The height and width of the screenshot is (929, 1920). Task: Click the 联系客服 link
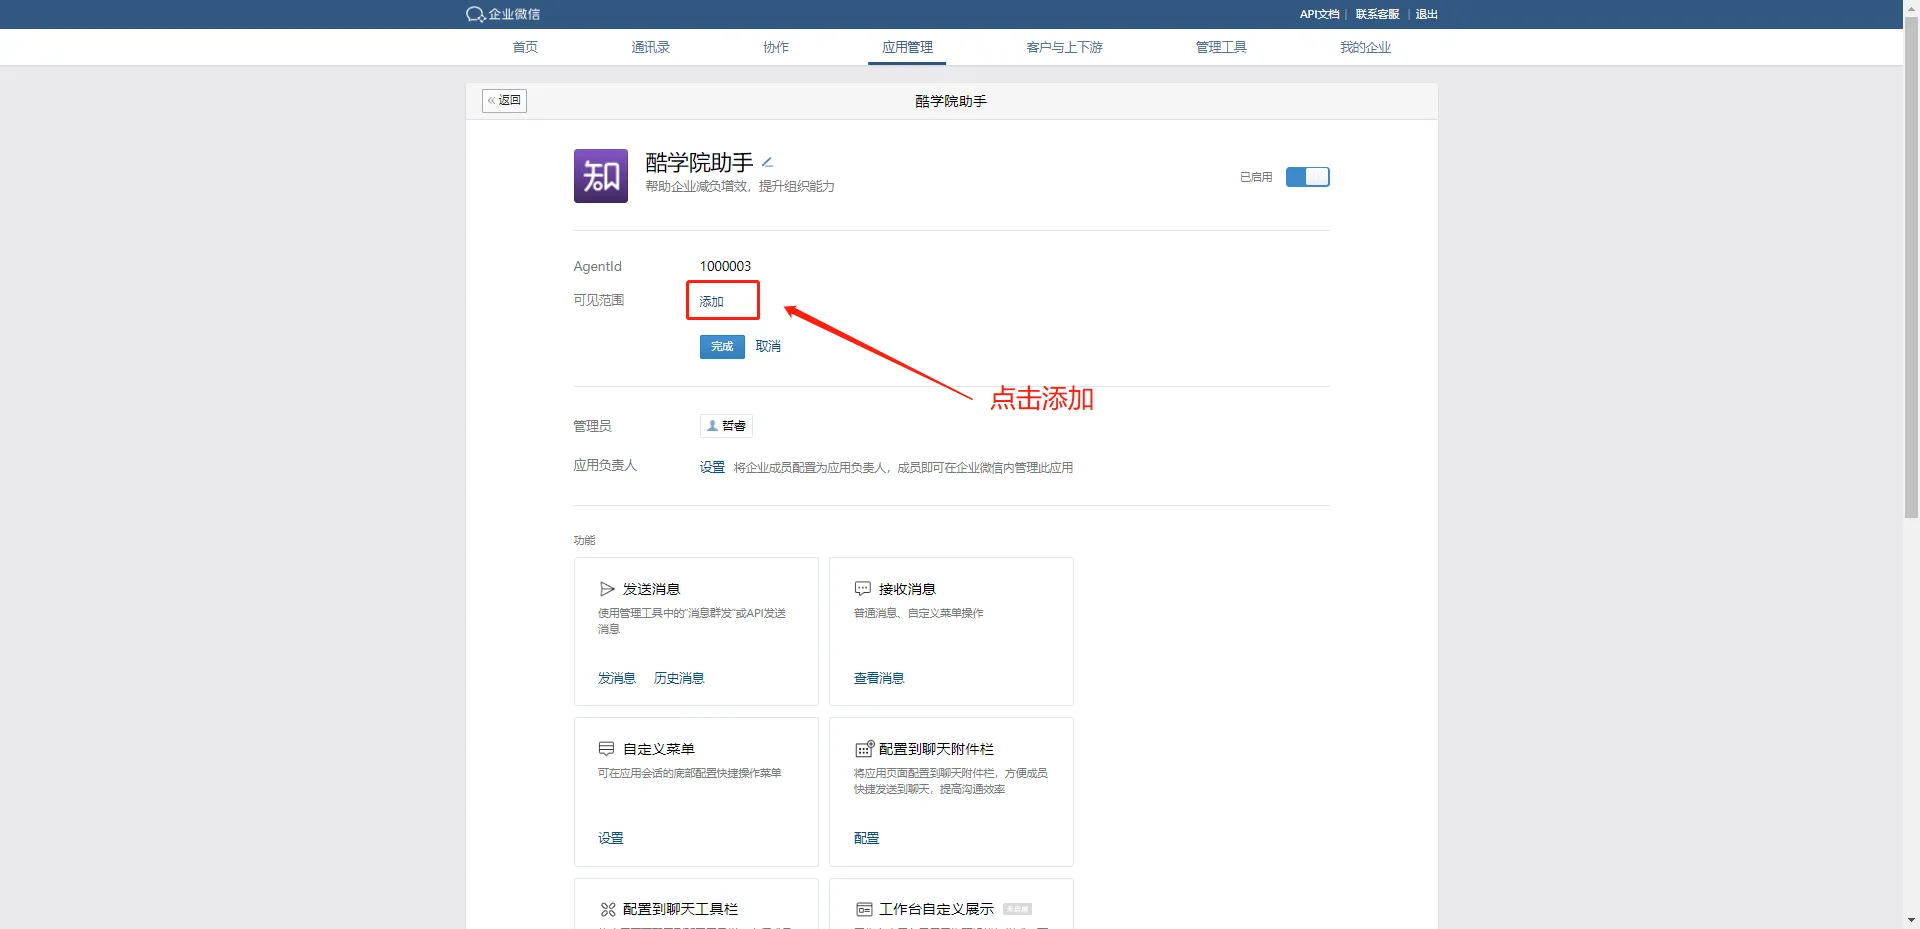1377,14
